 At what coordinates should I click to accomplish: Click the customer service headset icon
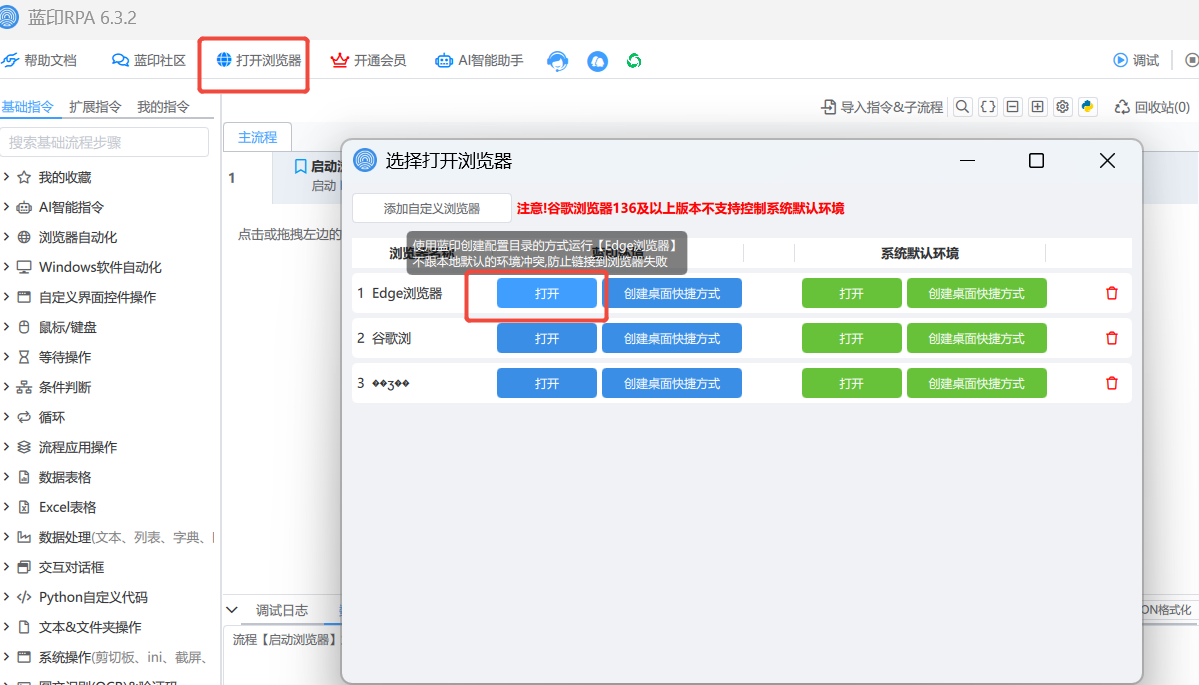click(557, 61)
